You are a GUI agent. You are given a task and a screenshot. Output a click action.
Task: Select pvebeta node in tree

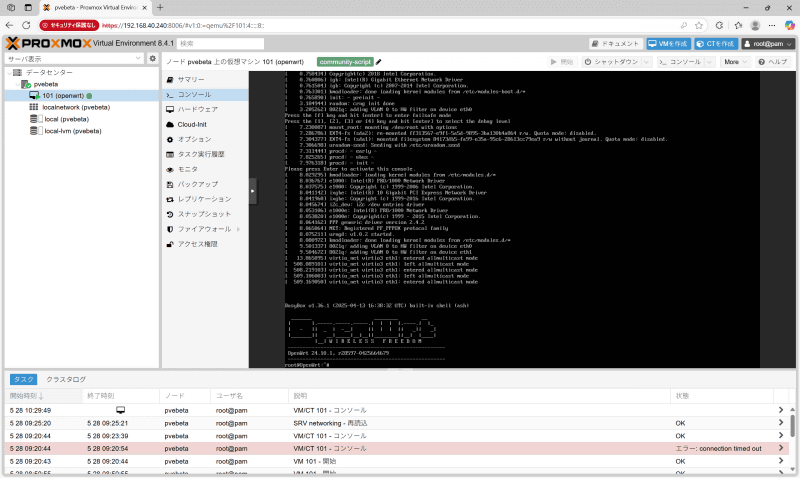pyautogui.click(x=46, y=84)
